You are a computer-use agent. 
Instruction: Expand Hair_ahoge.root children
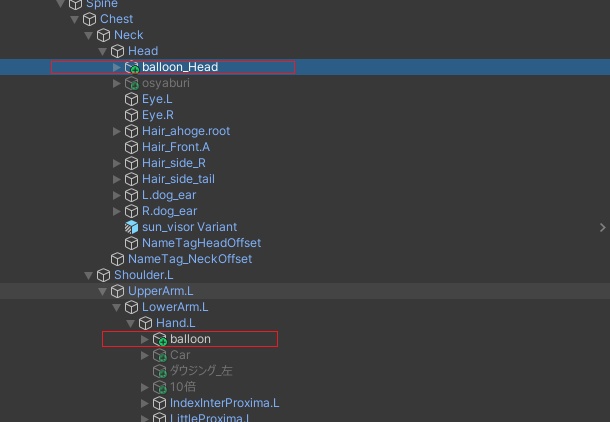117,131
